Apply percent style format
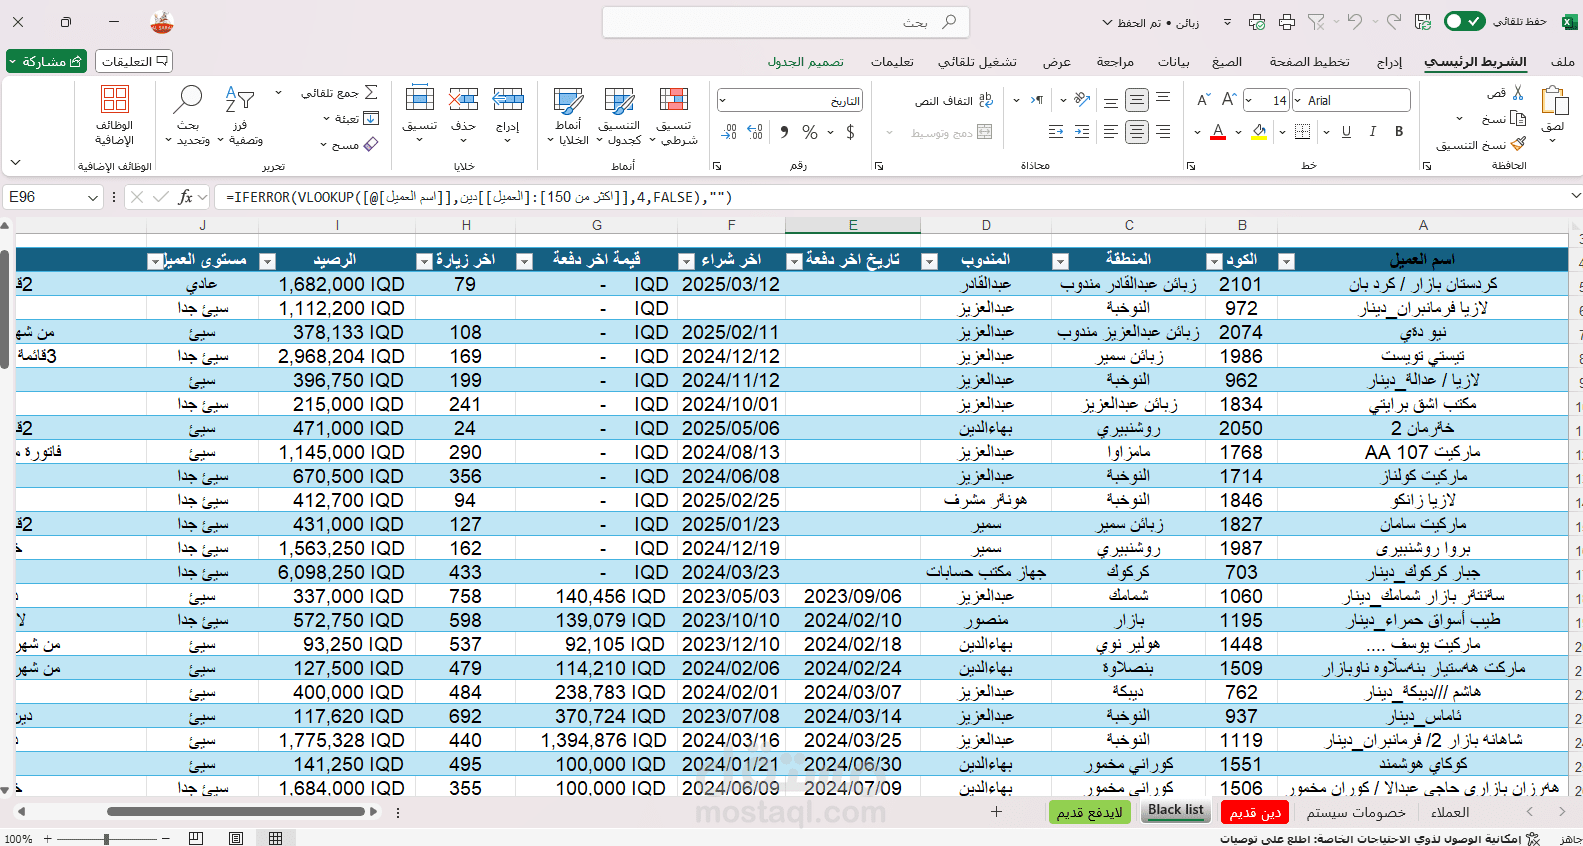This screenshot has width=1583, height=846. pos(810,131)
